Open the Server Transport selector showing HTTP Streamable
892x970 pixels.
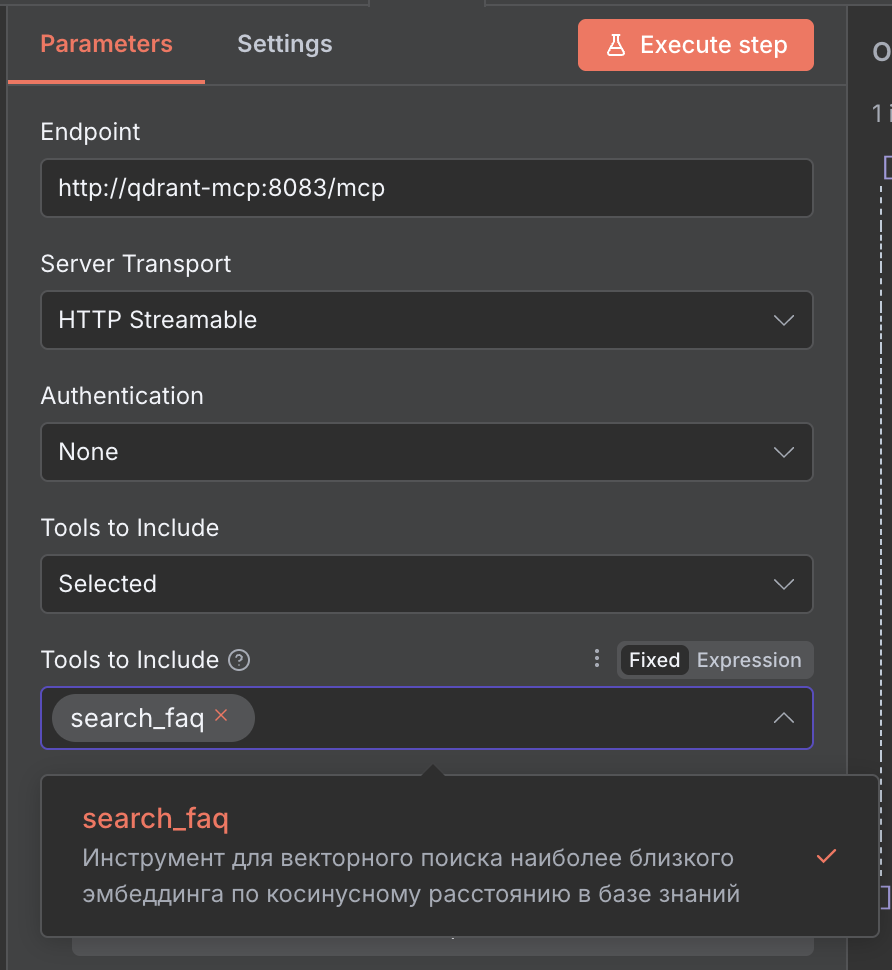pyautogui.click(x=427, y=319)
